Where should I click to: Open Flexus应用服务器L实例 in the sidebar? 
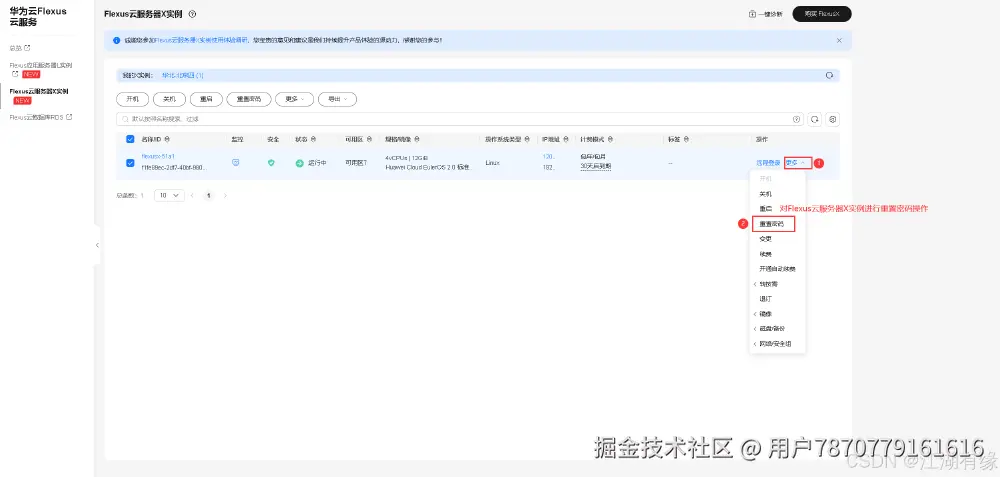[x=41, y=66]
